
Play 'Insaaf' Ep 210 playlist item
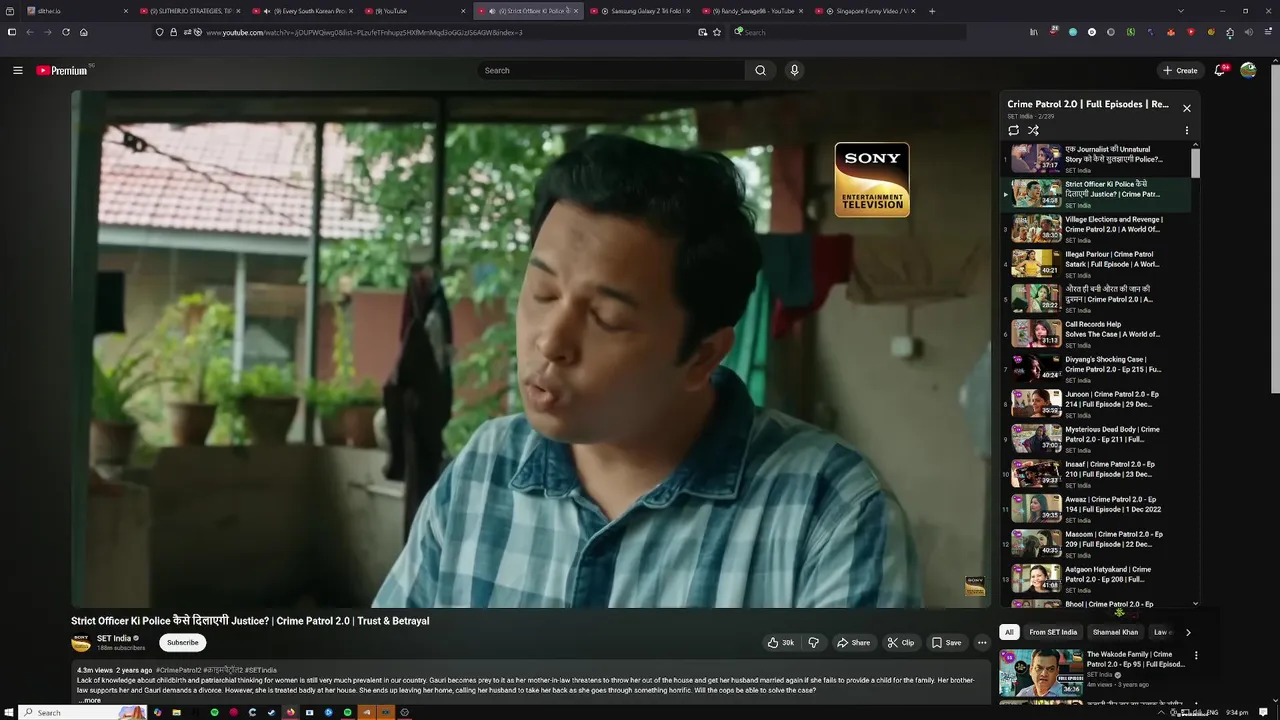pos(1098,474)
